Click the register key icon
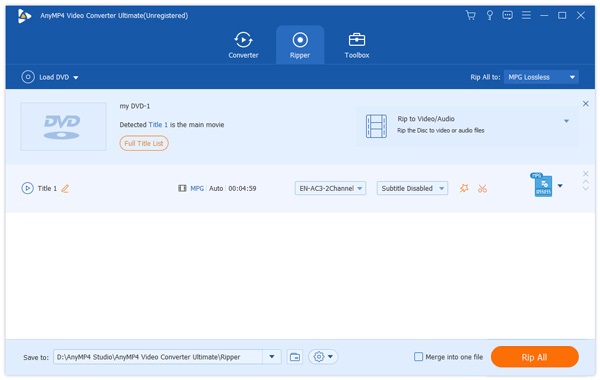This screenshot has width=600, height=380. 489,15
